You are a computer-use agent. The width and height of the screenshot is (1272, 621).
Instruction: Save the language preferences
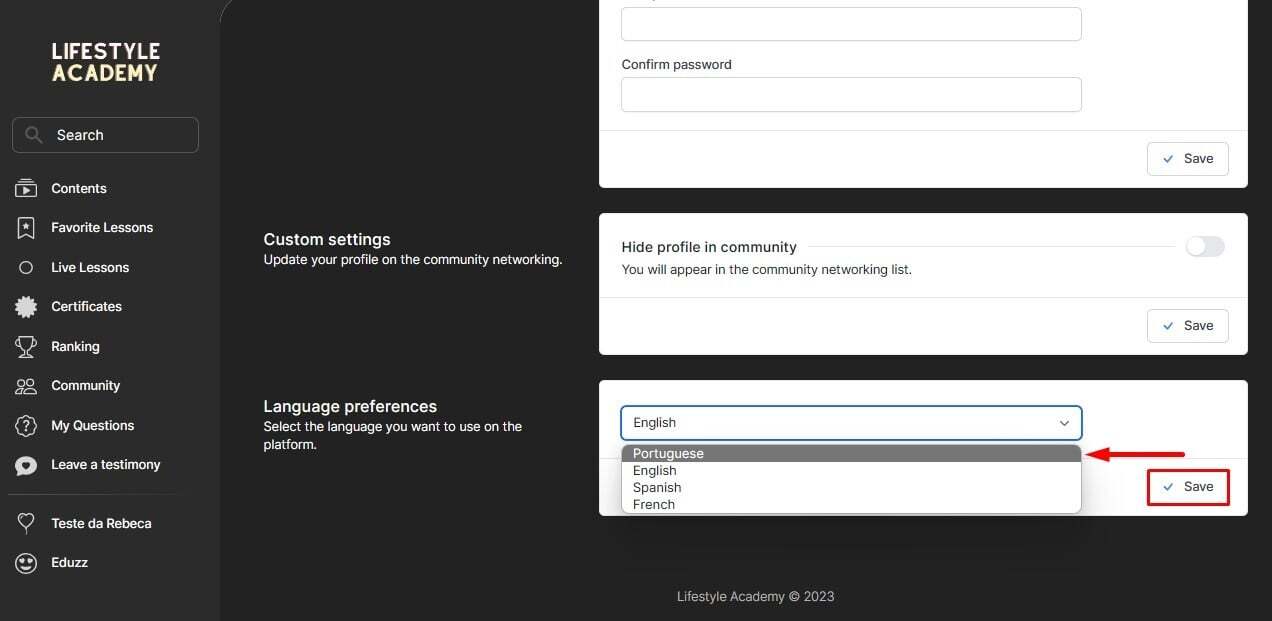click(1187, 487)
